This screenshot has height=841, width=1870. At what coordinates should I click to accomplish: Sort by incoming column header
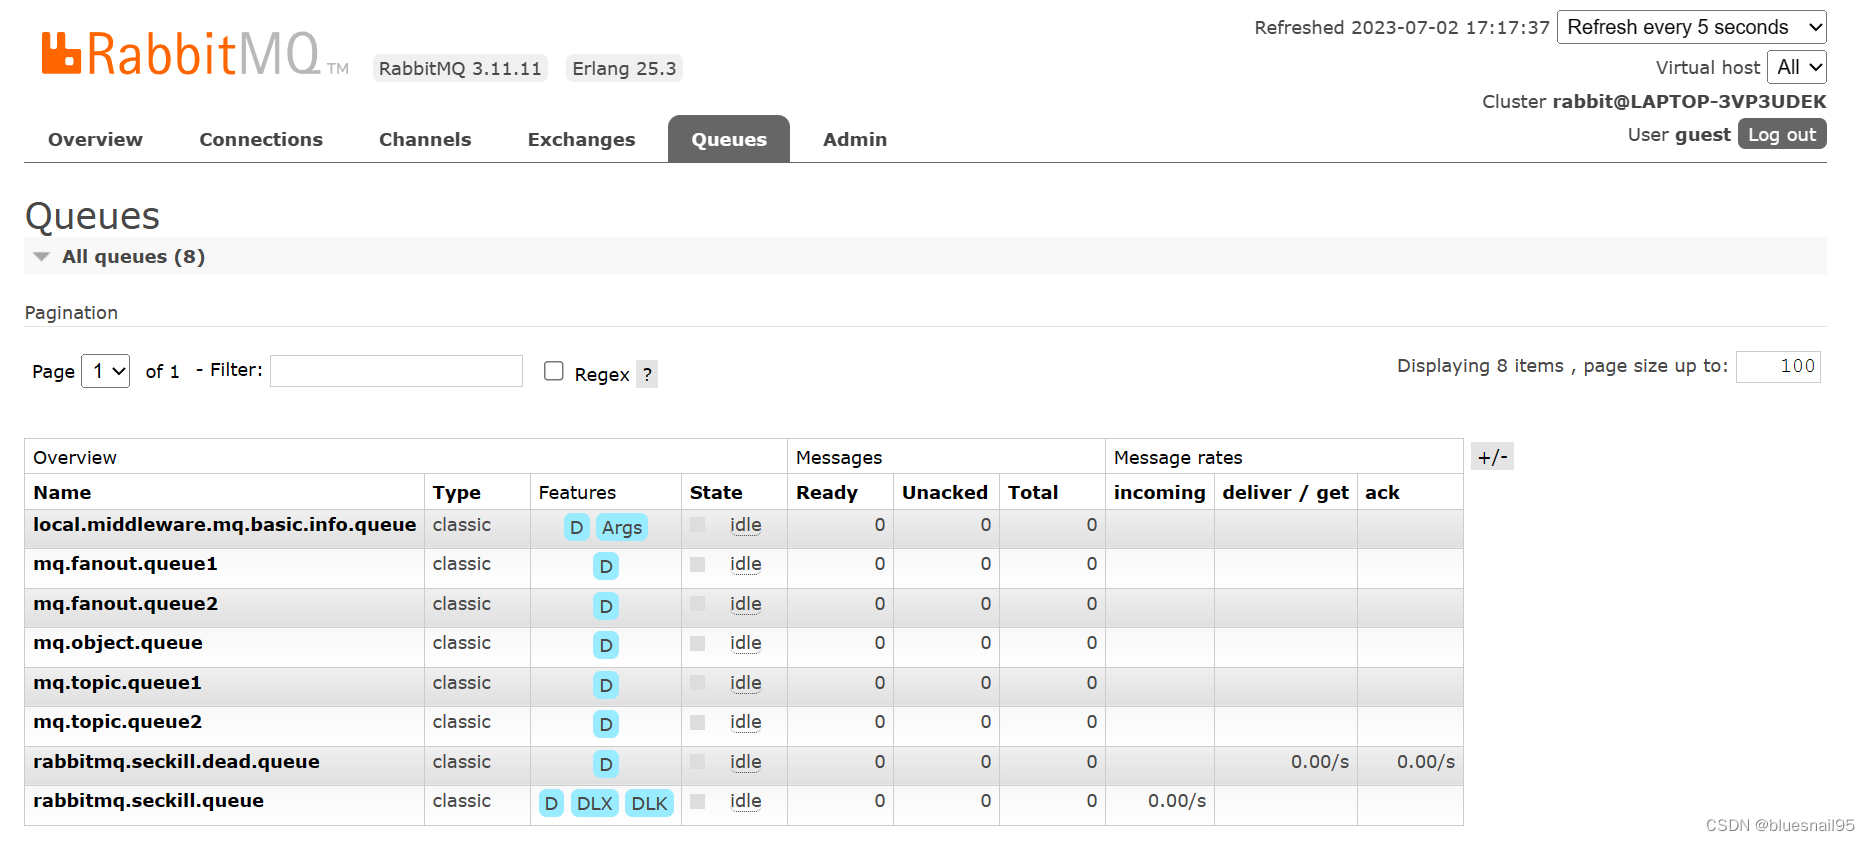coord(1160,492)
